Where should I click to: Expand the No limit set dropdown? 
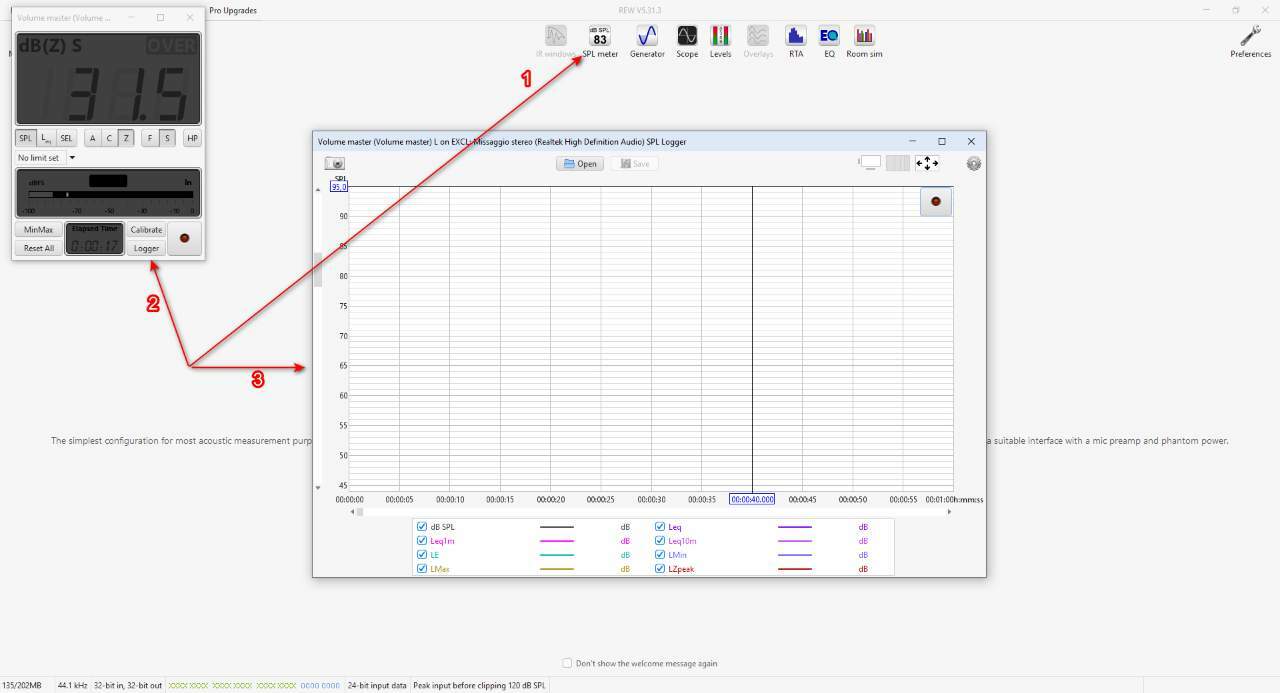click(x=72, y=158)
